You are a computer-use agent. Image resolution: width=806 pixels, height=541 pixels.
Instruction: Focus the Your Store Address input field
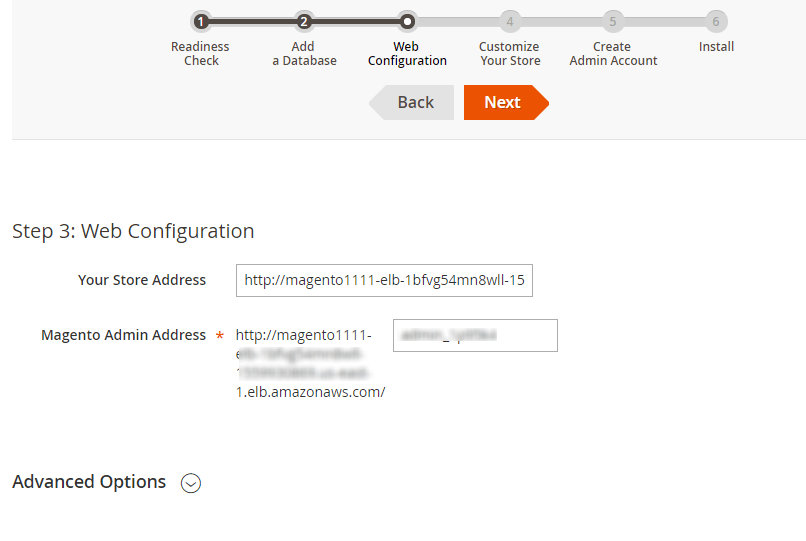tap(385, 281)
